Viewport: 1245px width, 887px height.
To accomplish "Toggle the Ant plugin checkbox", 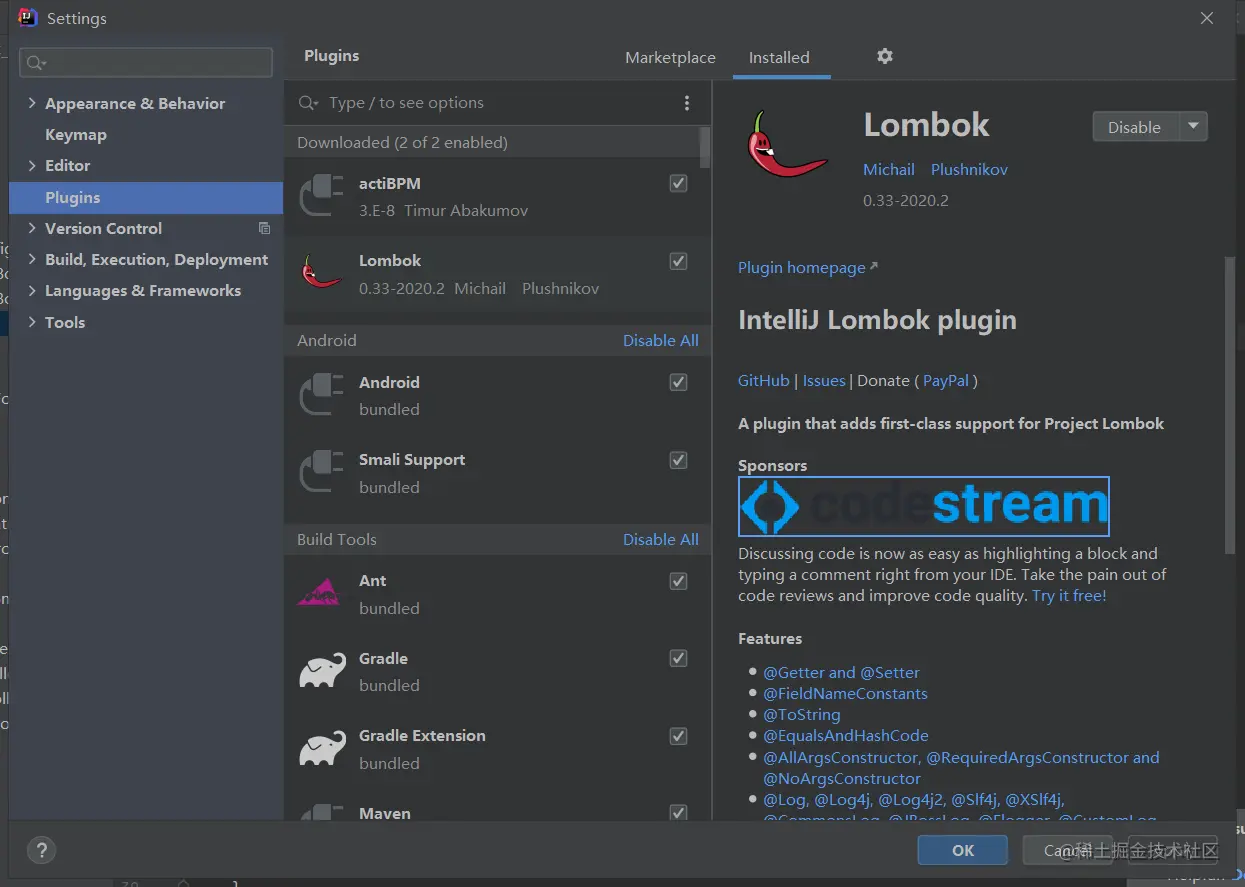I will tap(679, 581).
